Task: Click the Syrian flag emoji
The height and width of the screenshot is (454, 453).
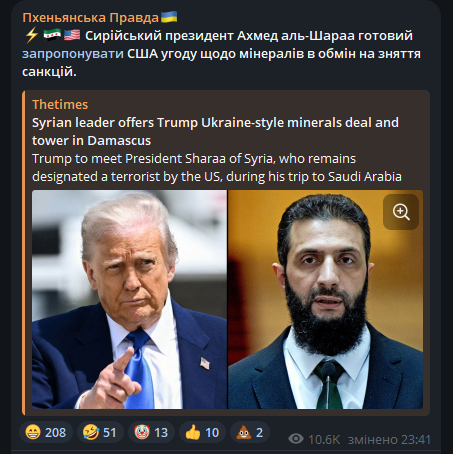Action: (x=52, y=35)
